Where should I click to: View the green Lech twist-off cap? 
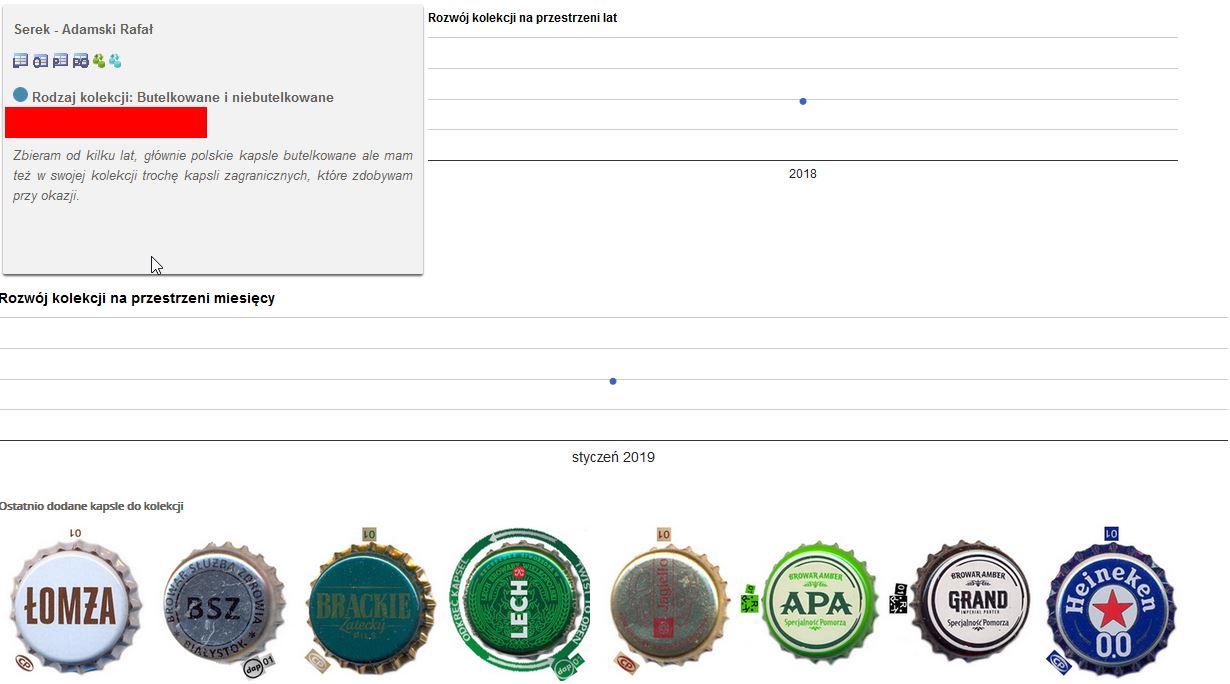520,604
